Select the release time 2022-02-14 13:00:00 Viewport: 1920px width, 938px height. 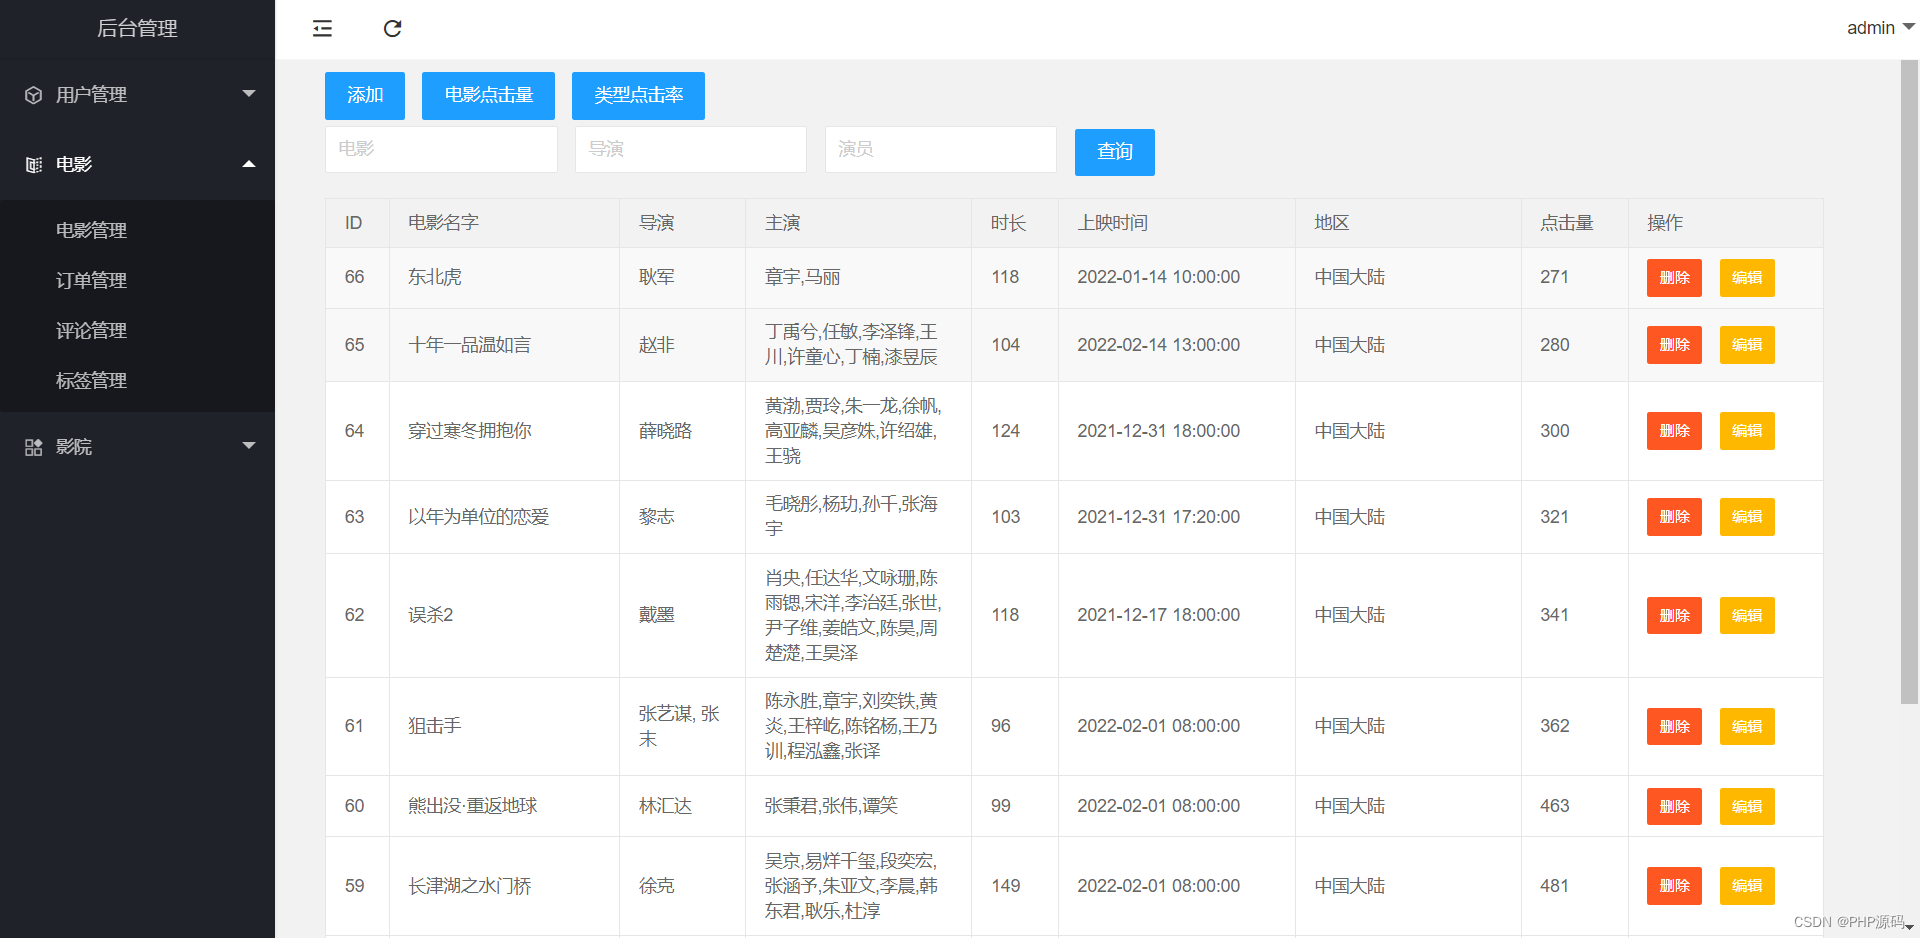[1158, 345]
